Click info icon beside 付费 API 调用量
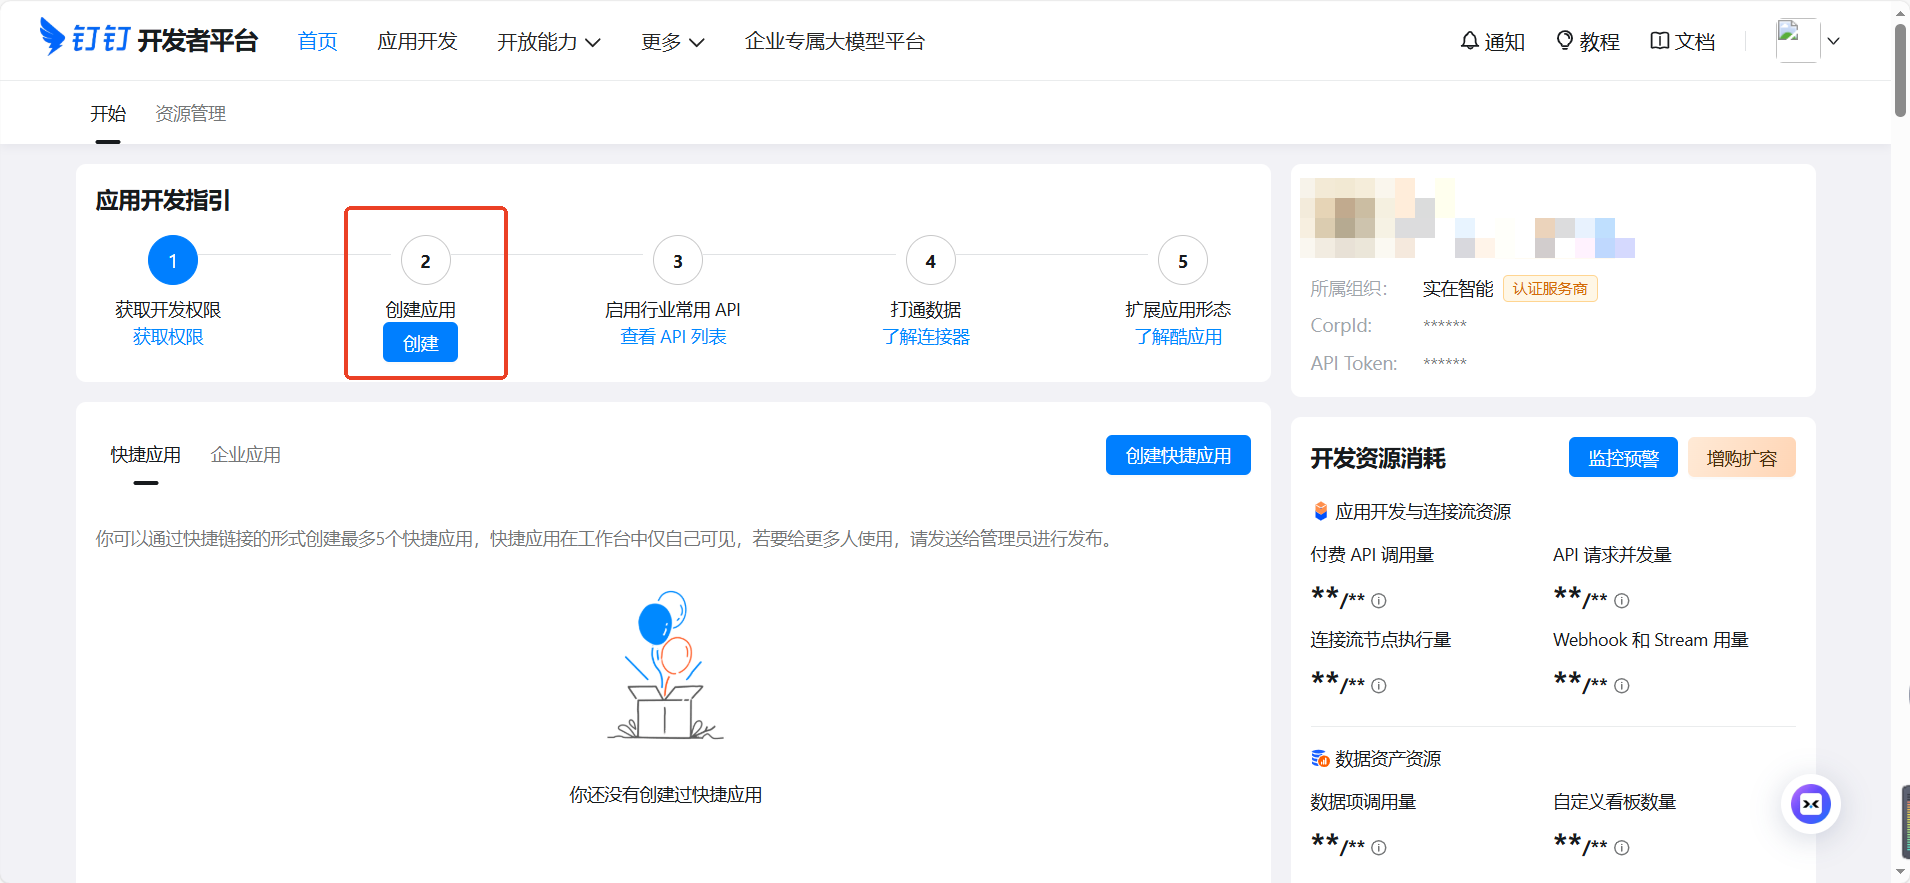 click(1379, 601)
